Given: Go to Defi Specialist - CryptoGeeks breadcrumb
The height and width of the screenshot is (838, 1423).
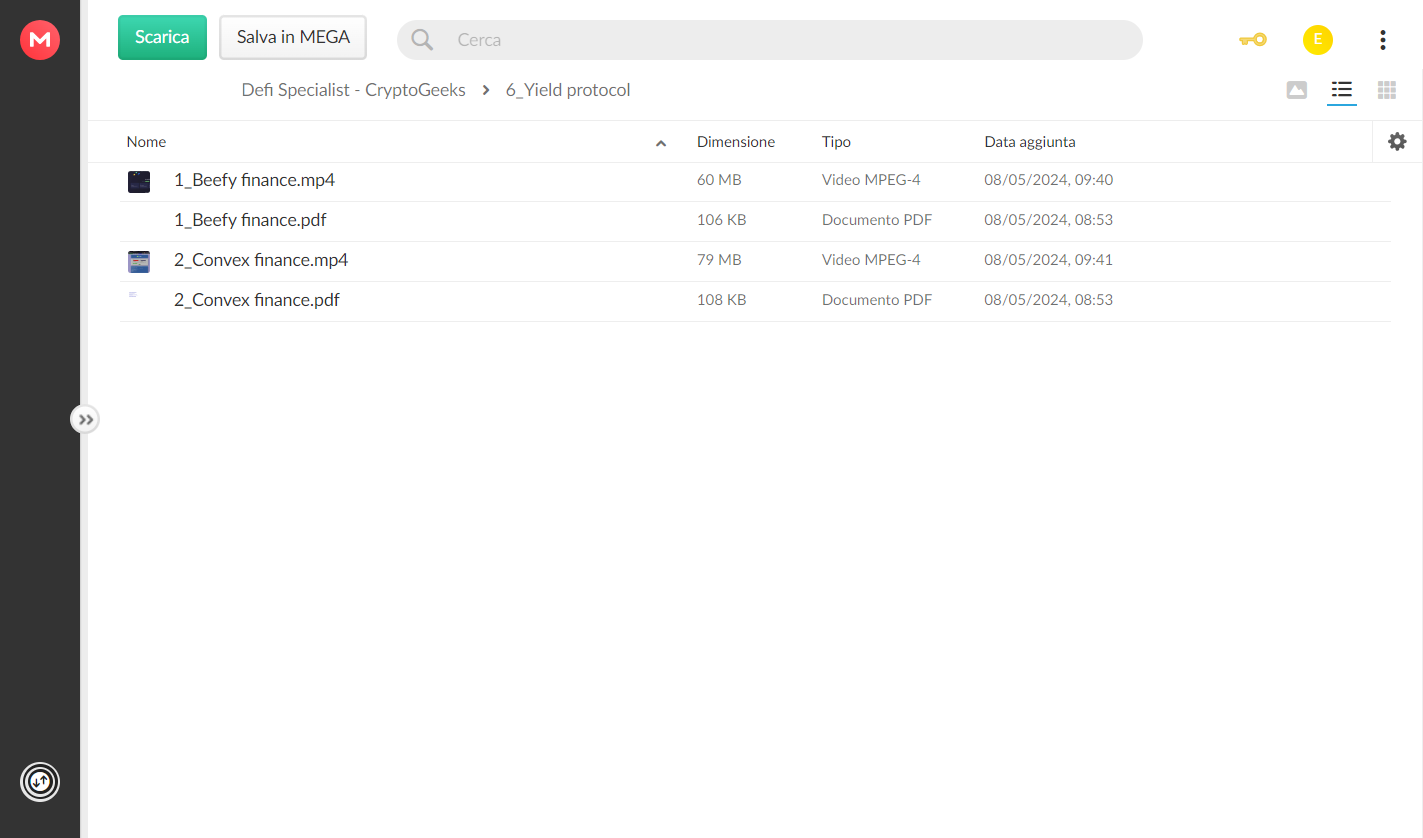Looking at the screenshot, I should pyautogui.click(x=354, y=90).
